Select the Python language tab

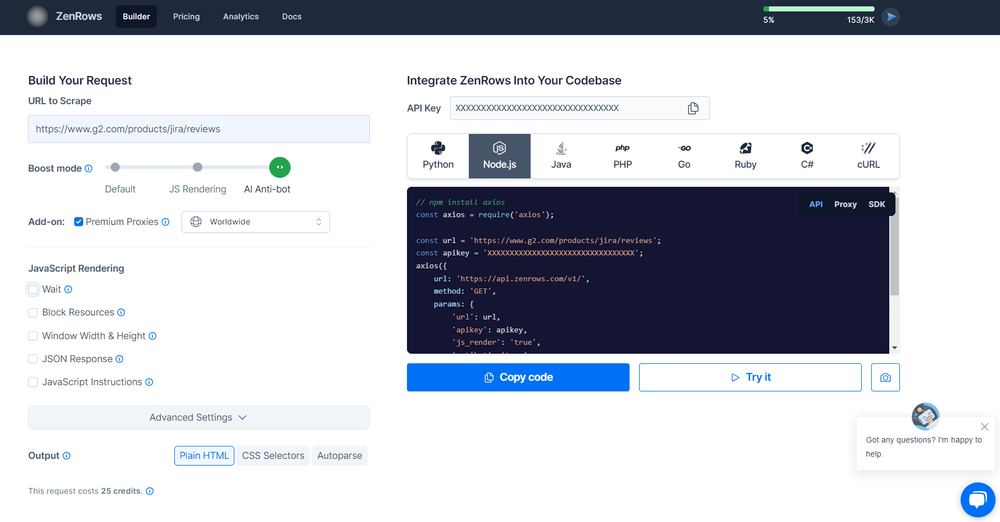(438, 156)
